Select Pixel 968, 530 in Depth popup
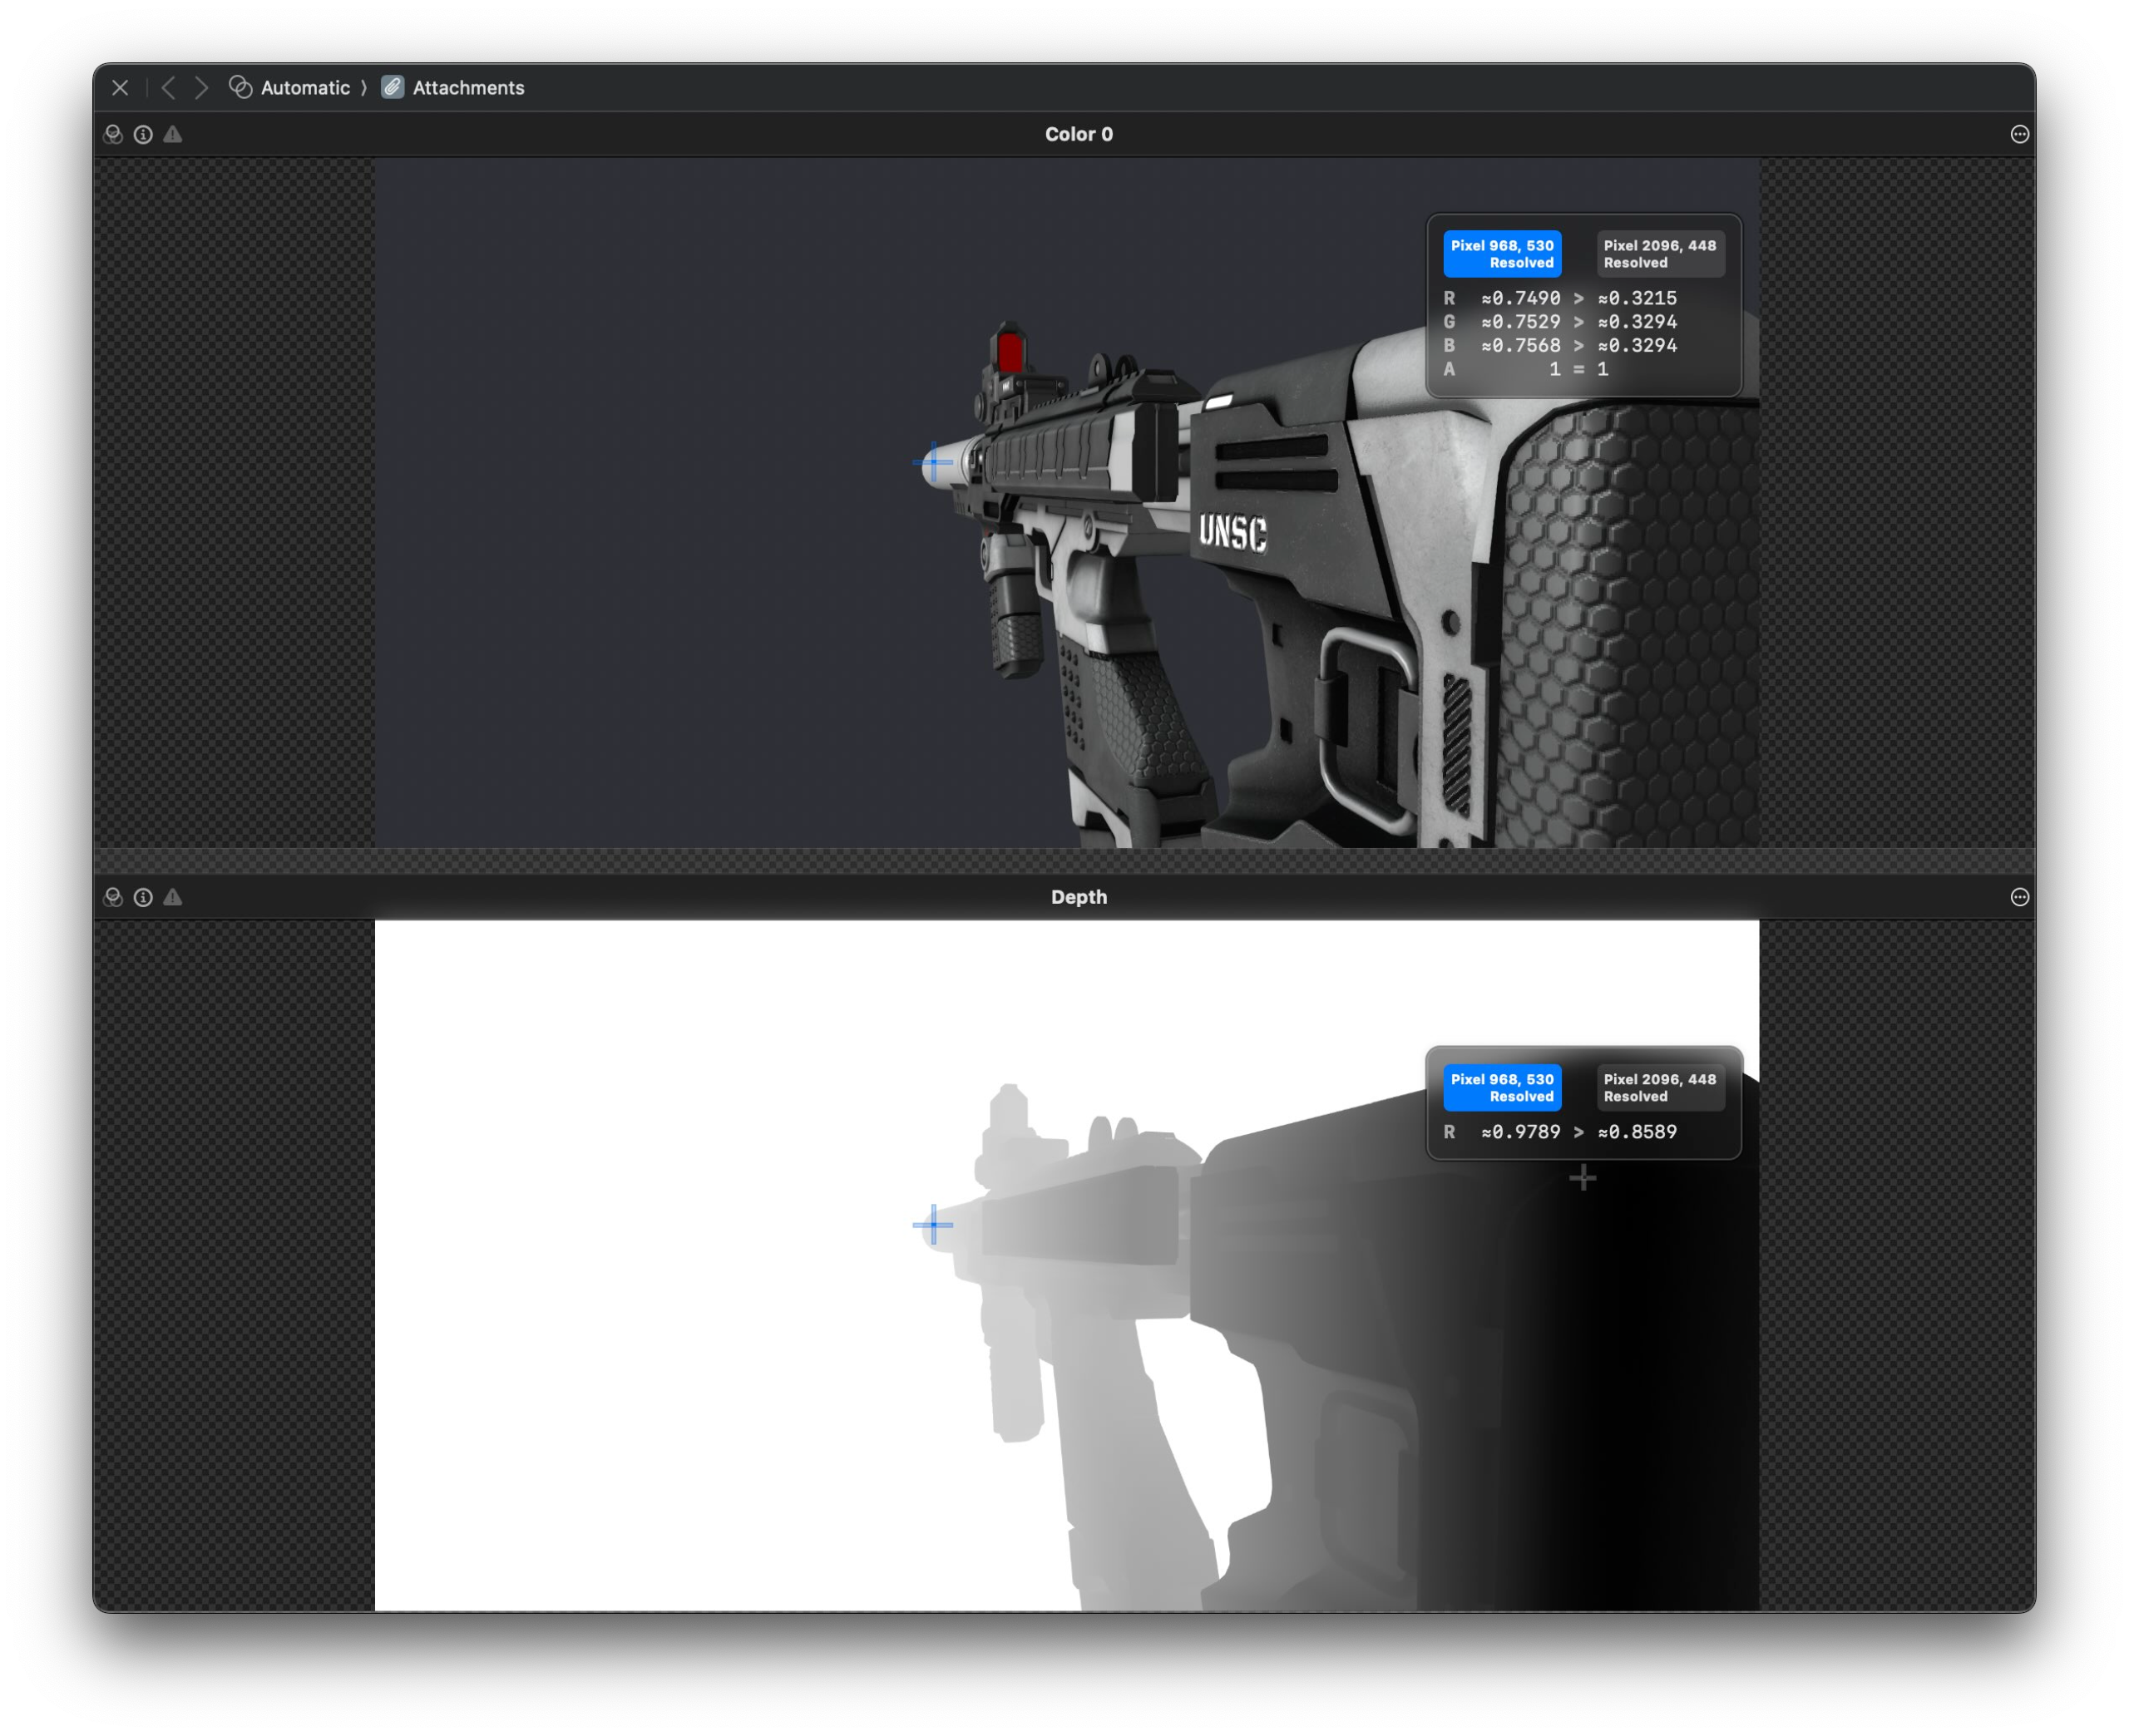Screen dimensions: 2129x1736 tap(1501, 1087)
